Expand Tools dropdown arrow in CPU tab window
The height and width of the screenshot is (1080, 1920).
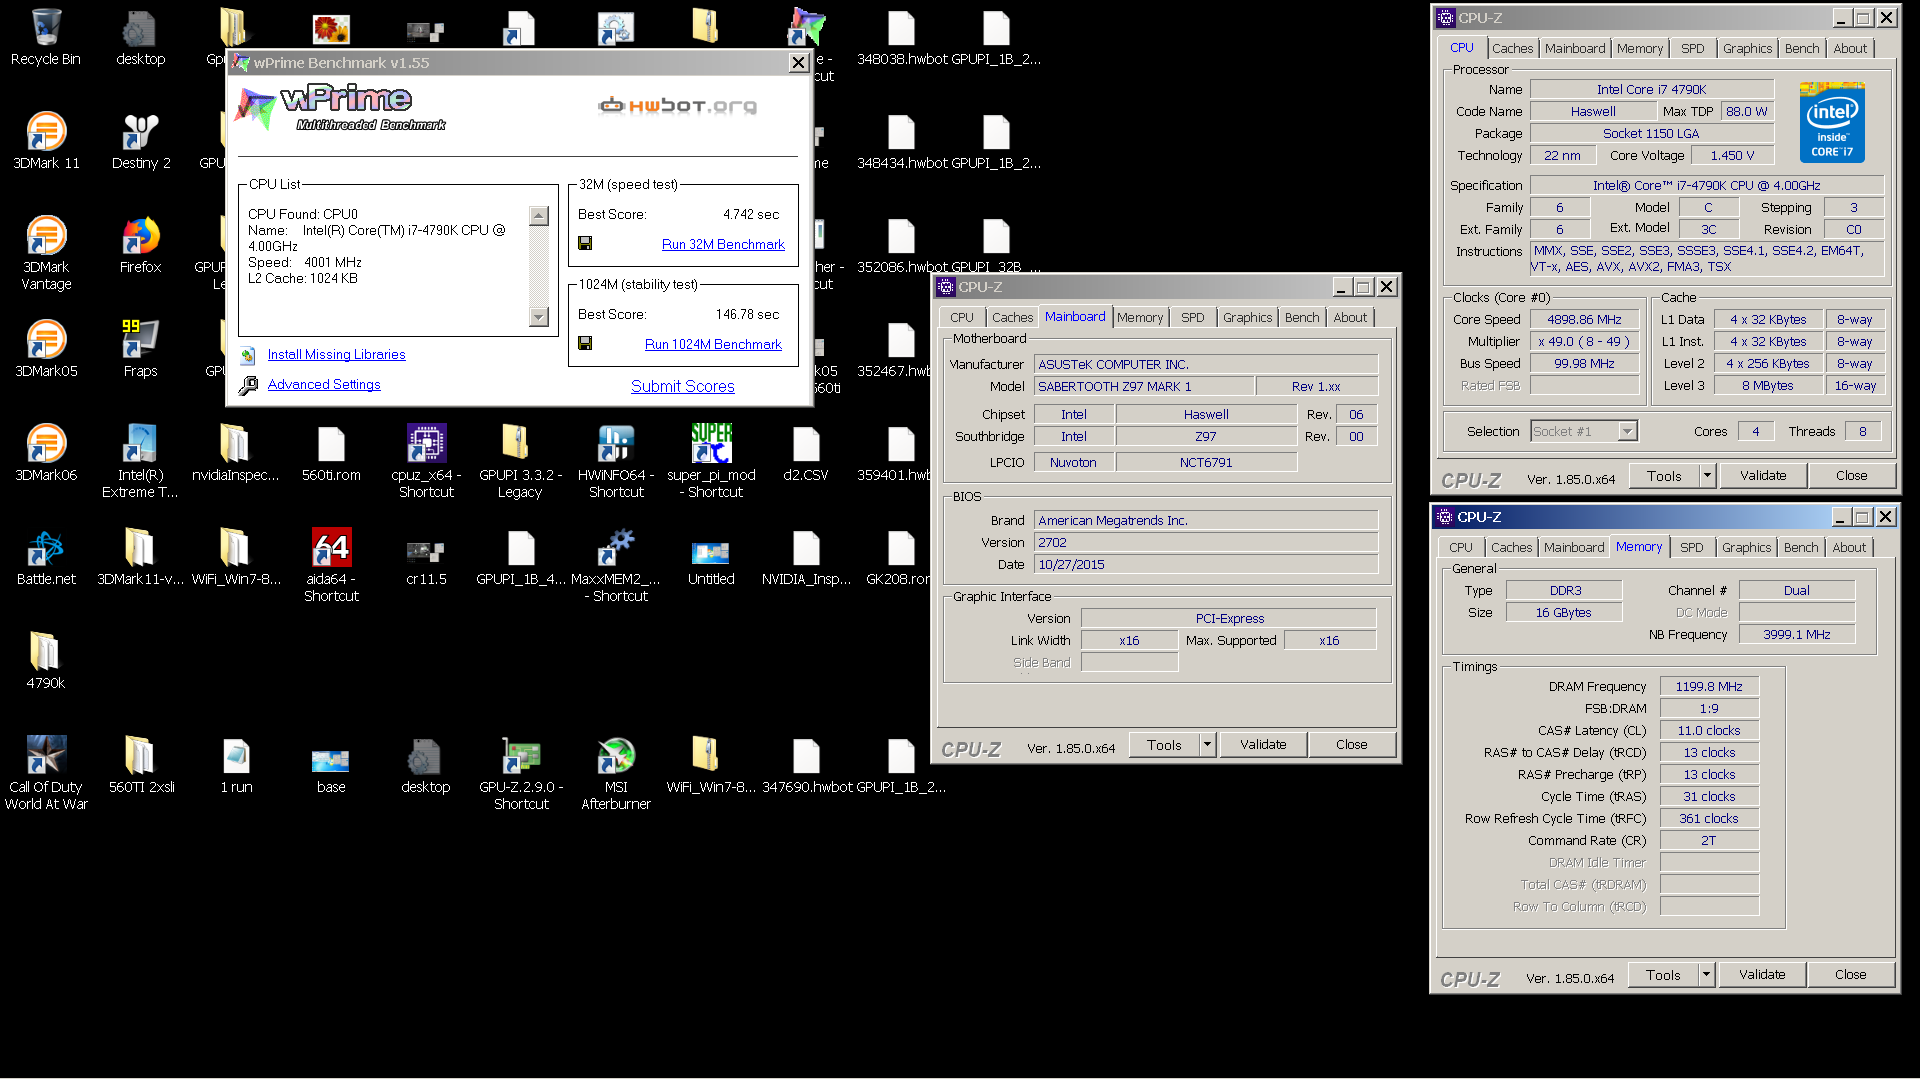coord(1707,476)
